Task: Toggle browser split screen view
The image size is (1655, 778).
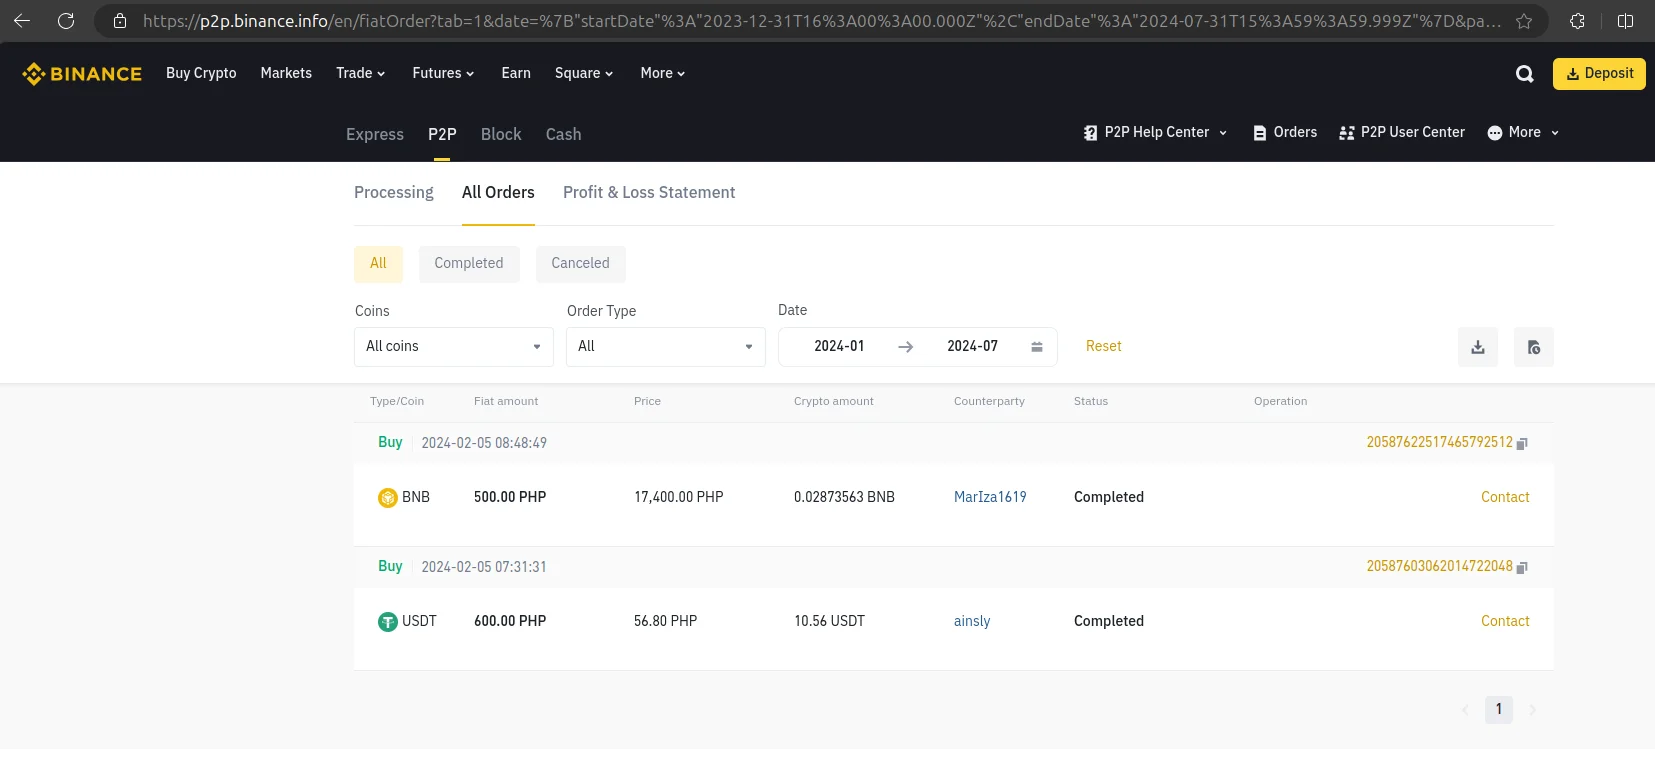Action: click(x=1626, y=21)
